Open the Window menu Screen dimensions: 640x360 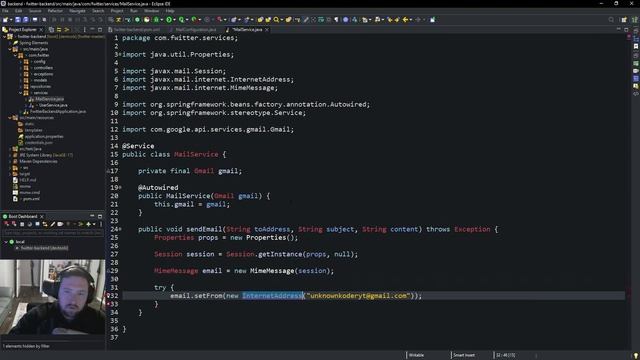coord(151,11)
